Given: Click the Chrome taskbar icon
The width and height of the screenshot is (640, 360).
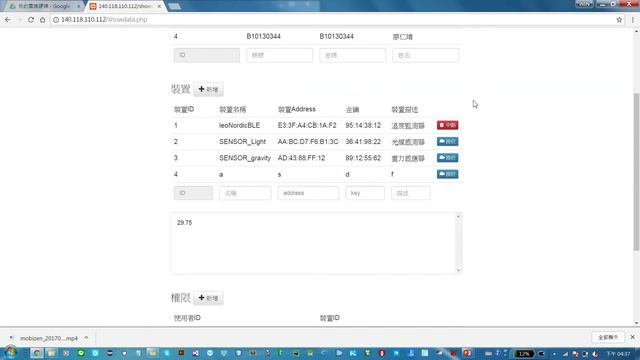Looking at the screenshot, I should 36,353.
